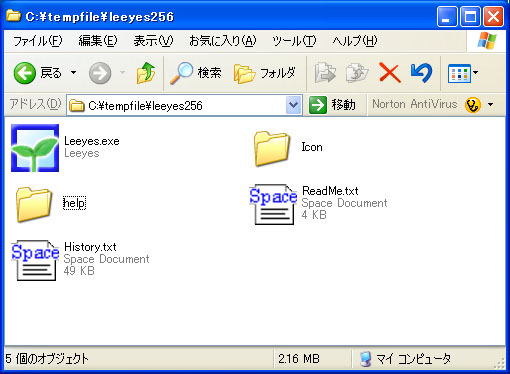Go up one folder level
This screenshot has height=374, width=510.
pos(146,73)
